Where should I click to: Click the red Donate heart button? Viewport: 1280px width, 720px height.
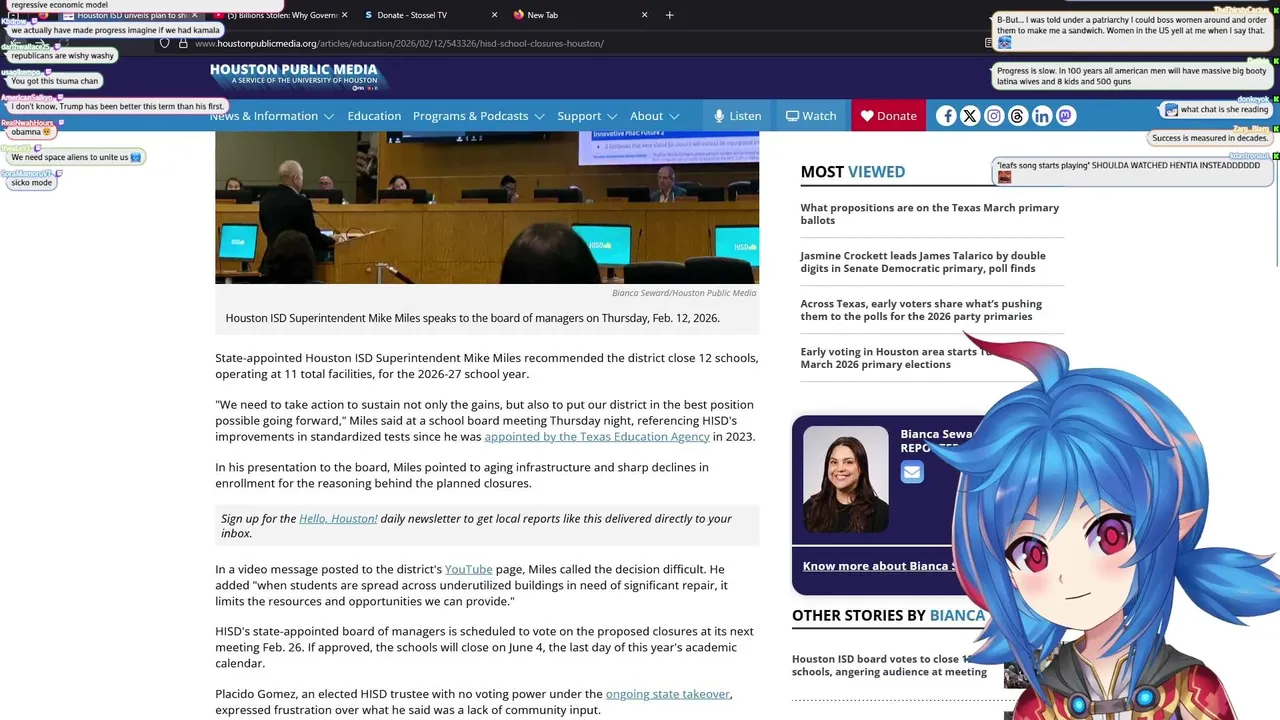click(888, 116)
